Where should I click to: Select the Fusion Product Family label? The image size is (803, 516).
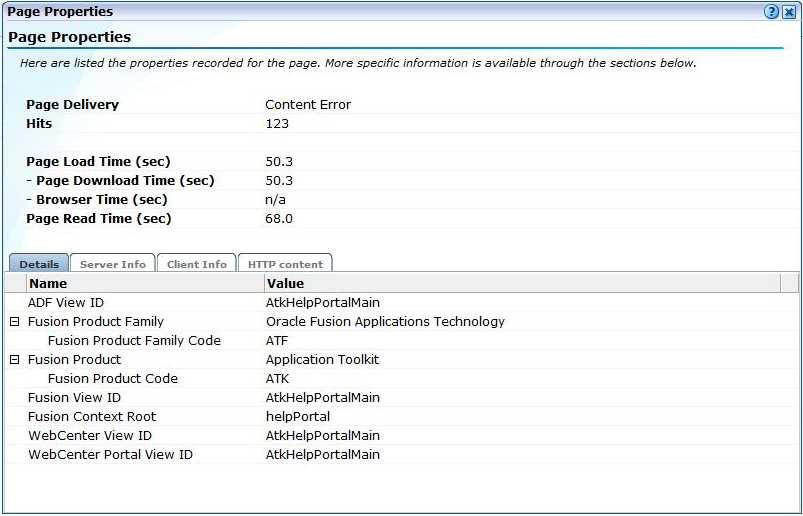[x=96, y=321]
